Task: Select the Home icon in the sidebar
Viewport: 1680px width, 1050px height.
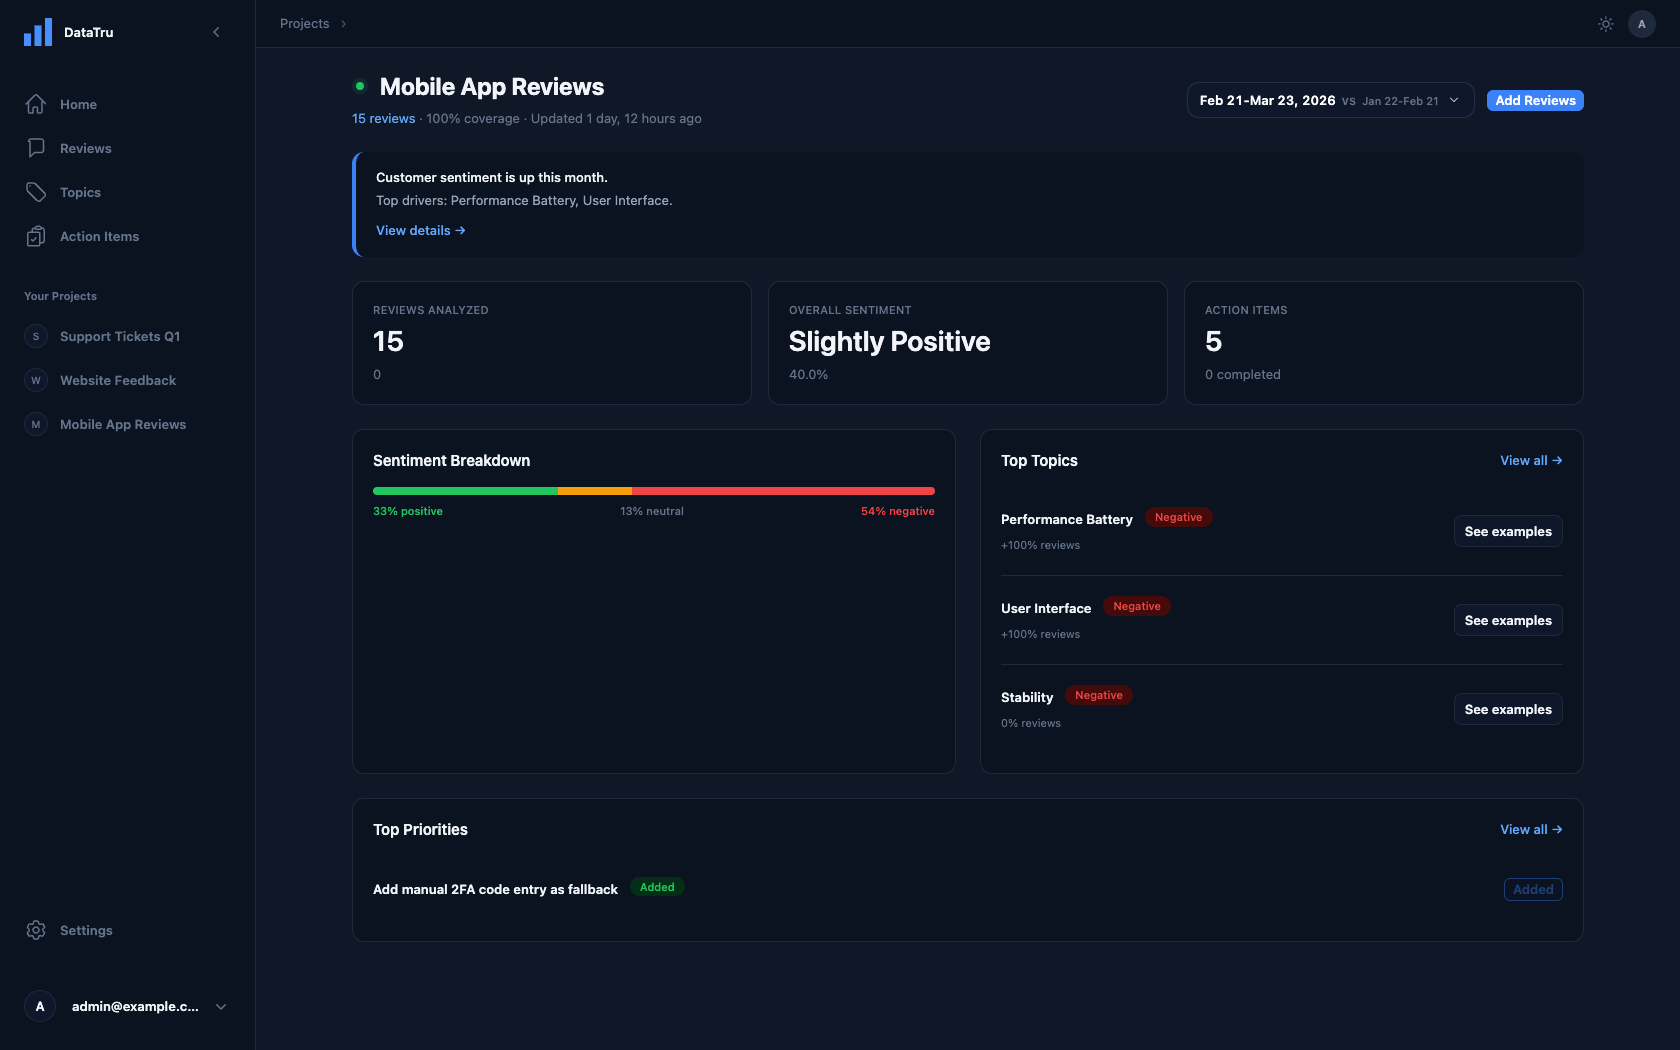Action: pyautogui.click(x=36, y=104)
